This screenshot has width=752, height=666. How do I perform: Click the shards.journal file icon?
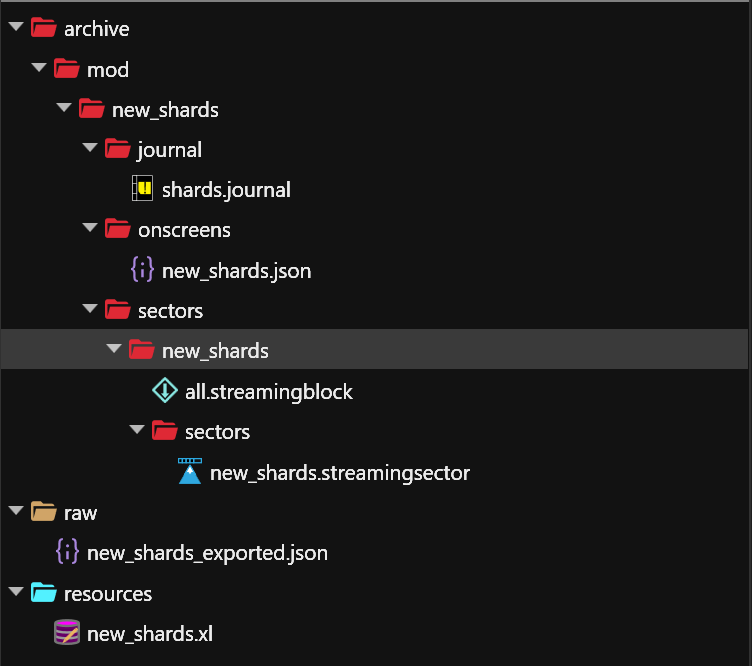click(x=144, y=189)
